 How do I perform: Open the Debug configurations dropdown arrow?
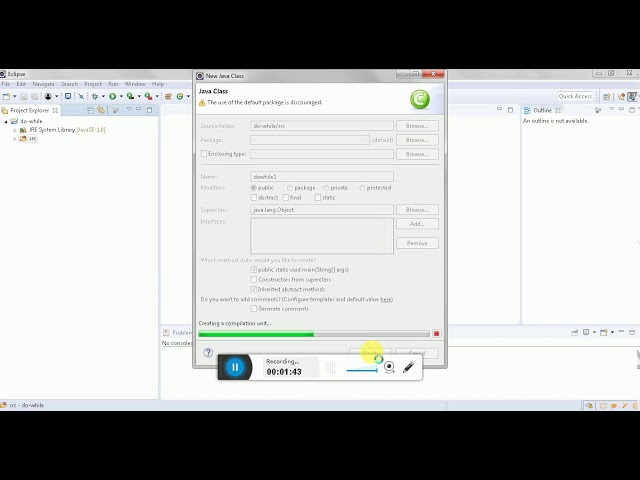click(103, 96)
